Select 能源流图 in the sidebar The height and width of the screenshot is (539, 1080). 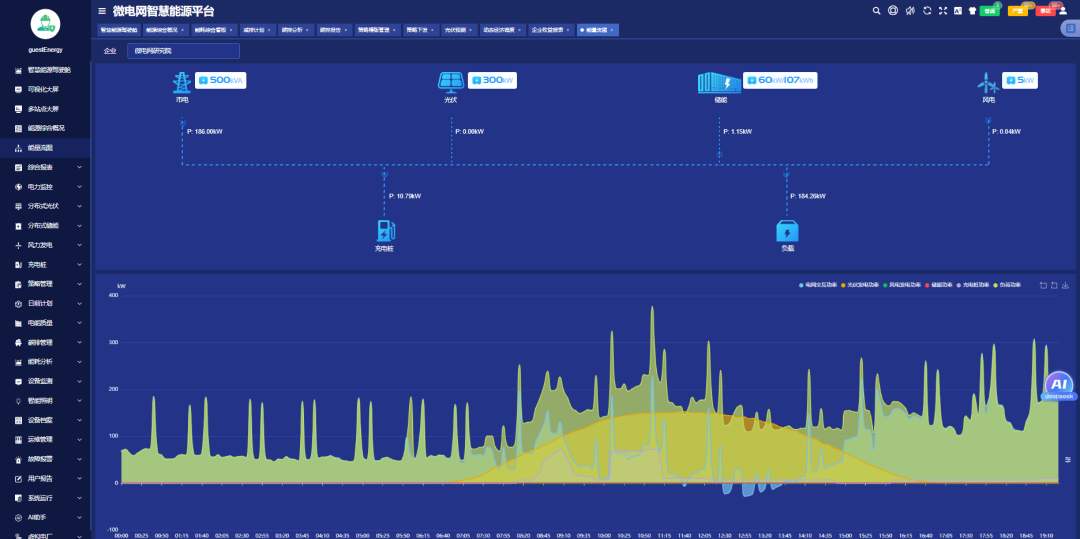pyautogui.click(x=40, y=148)
